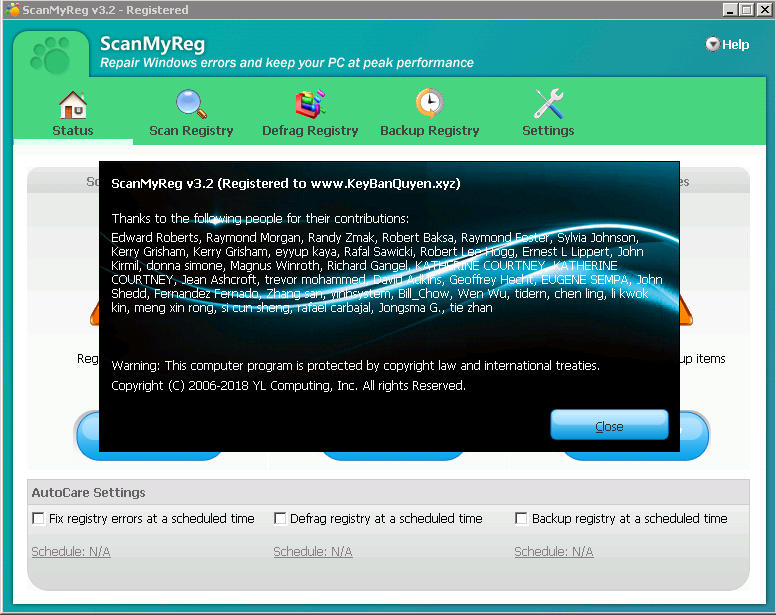This screenshot has width=776, height=615.
Task: Minimize the ScanMyReg window
Action: pos(730,9)
